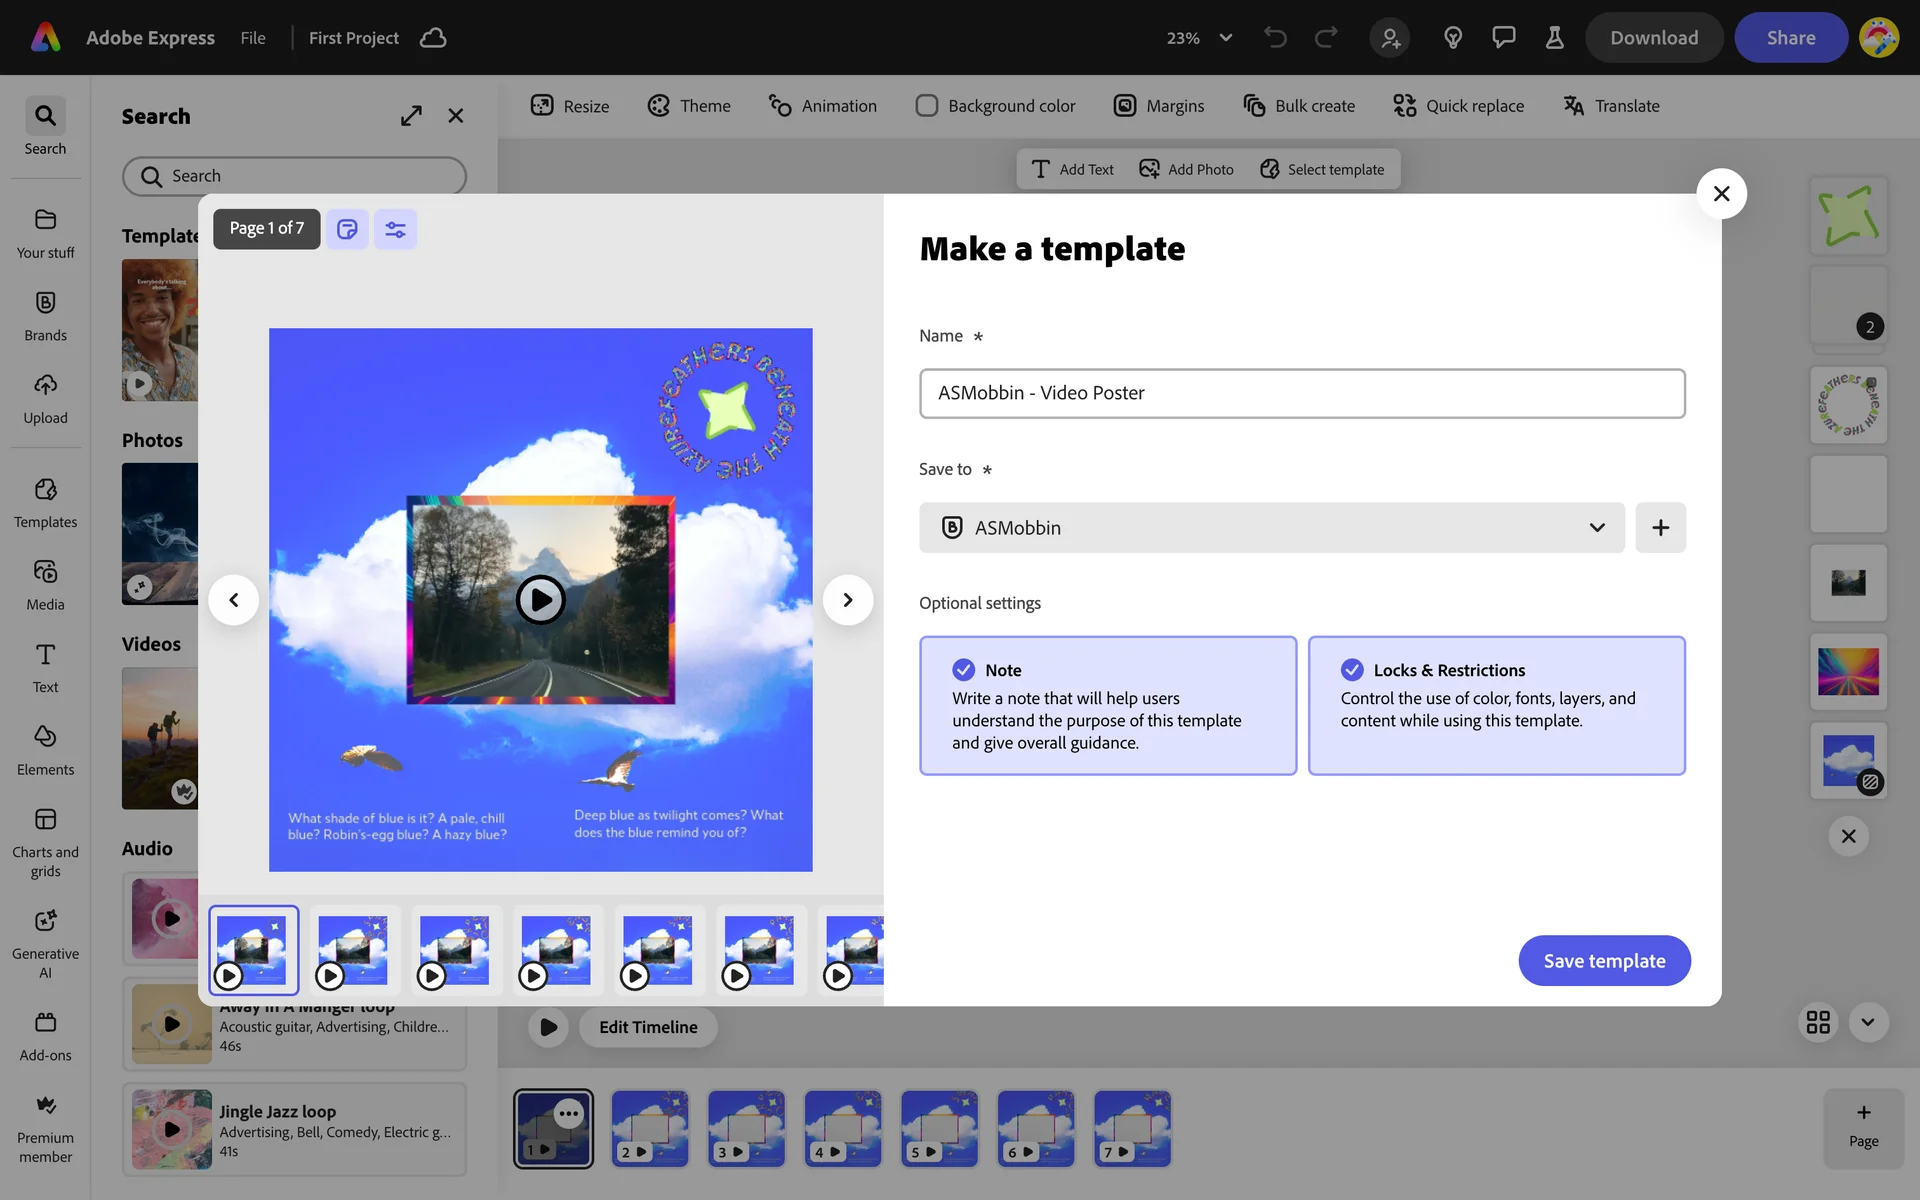This screenshot has height=1200, width=1920.
Task: Open the Animation options
Action: click(x=822, y=106)
